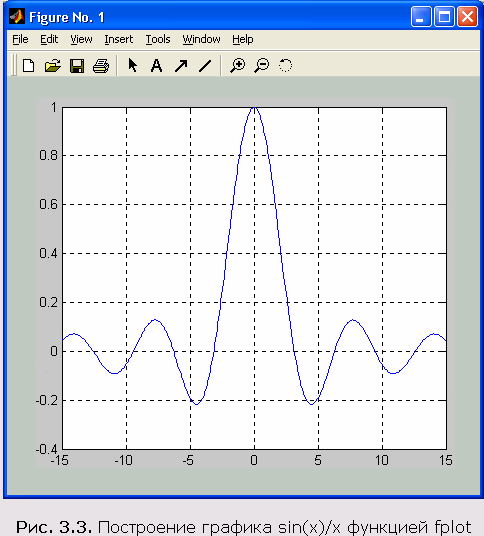
Task: Enable plot editing with the arrow cursor
Action: [132, 65]
